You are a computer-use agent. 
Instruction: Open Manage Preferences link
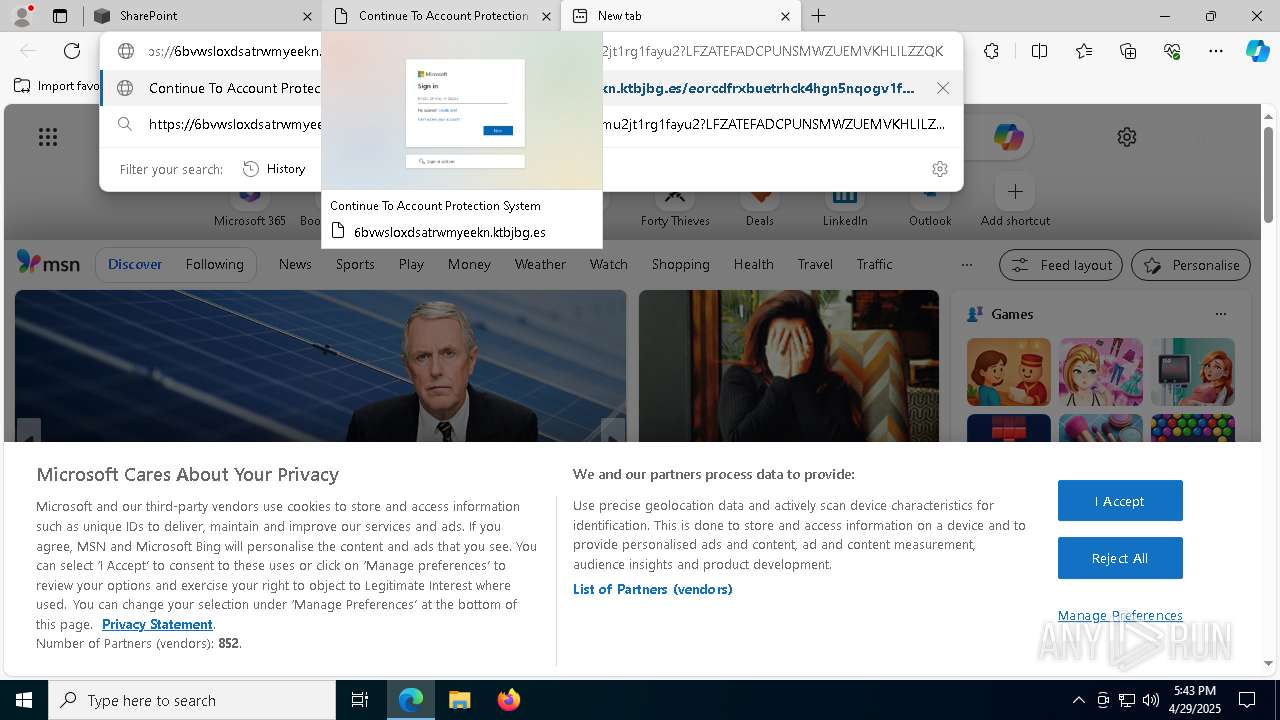[1120, 615]
